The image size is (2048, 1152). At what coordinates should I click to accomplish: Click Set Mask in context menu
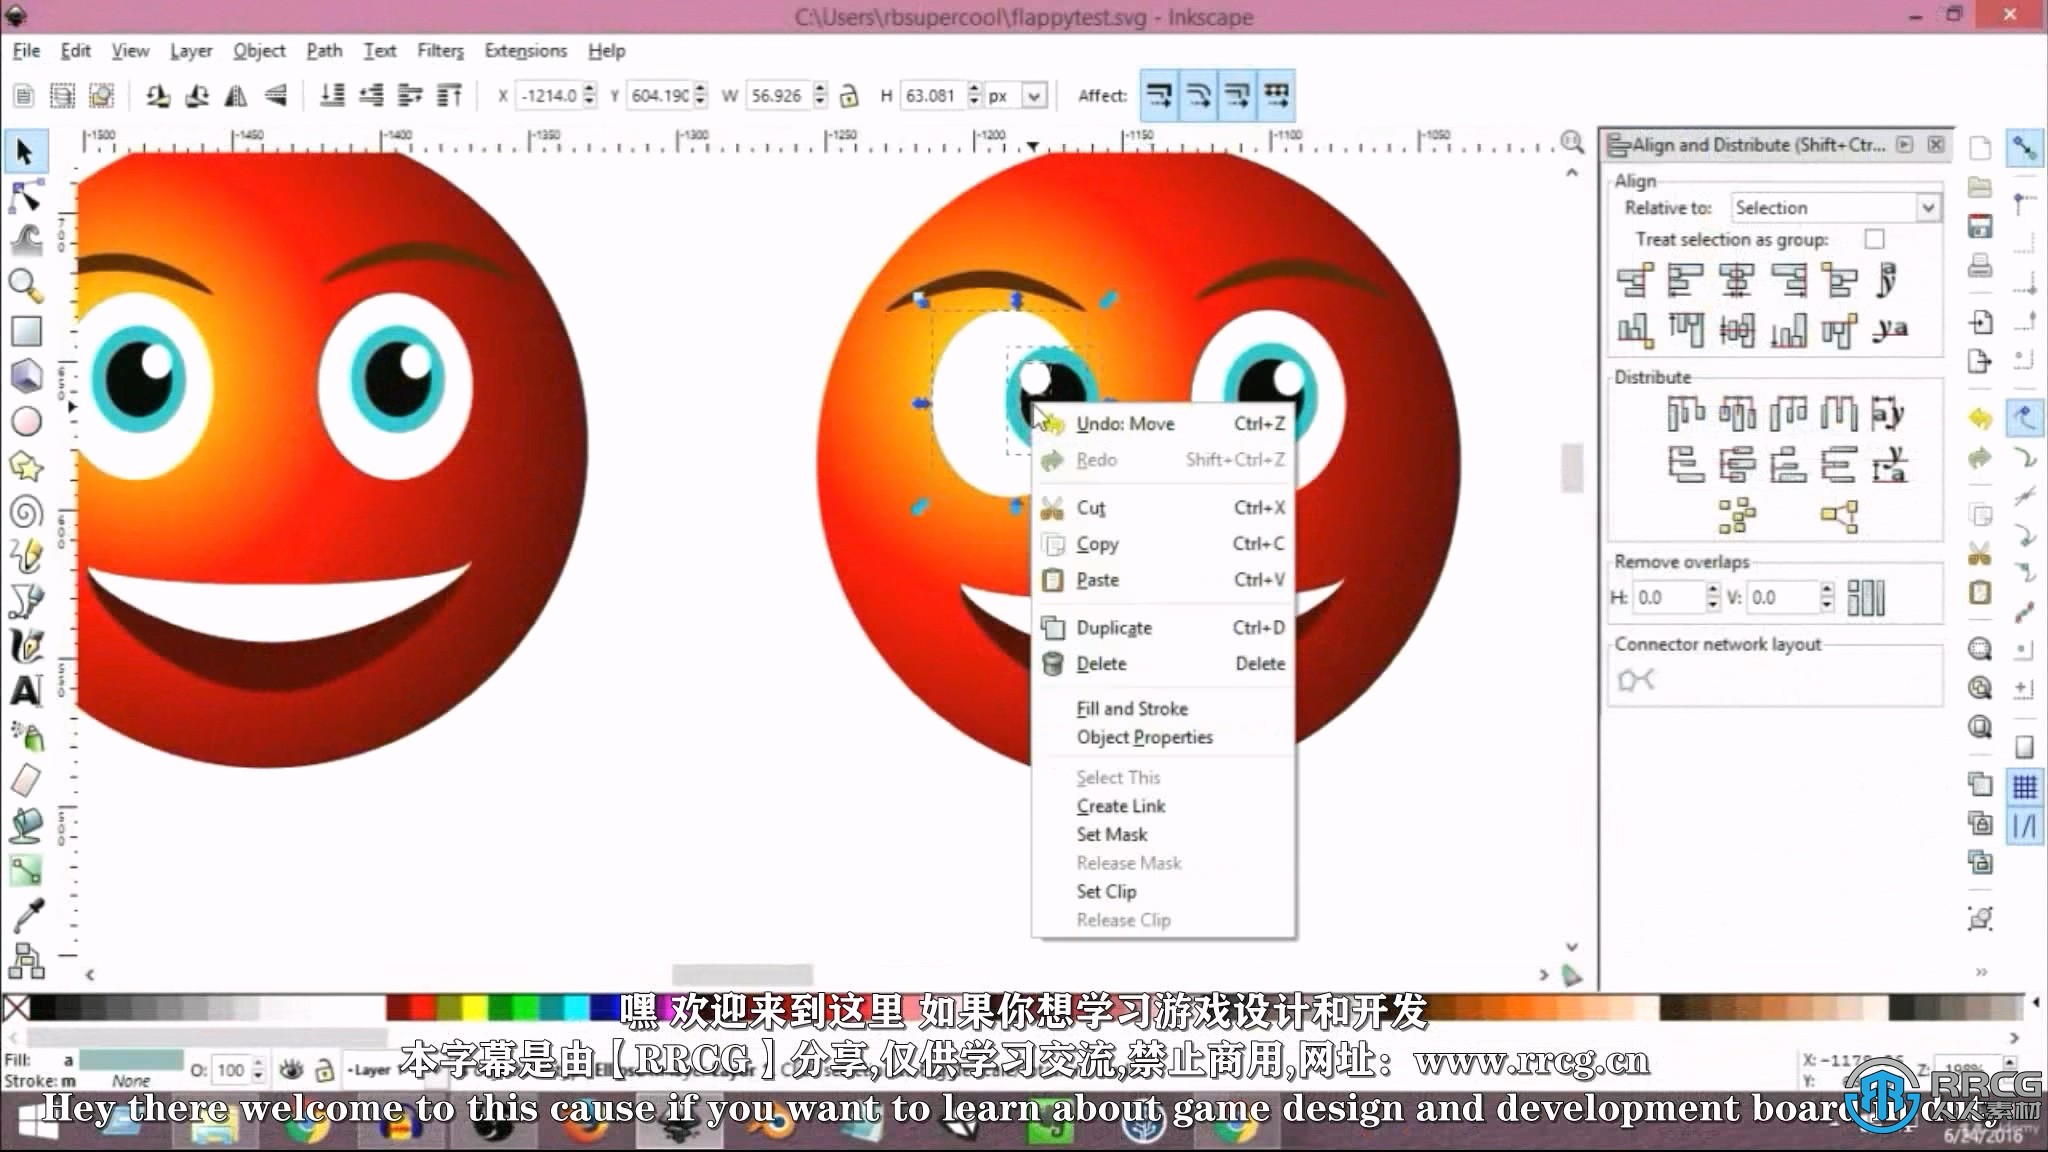point(1111,834)
